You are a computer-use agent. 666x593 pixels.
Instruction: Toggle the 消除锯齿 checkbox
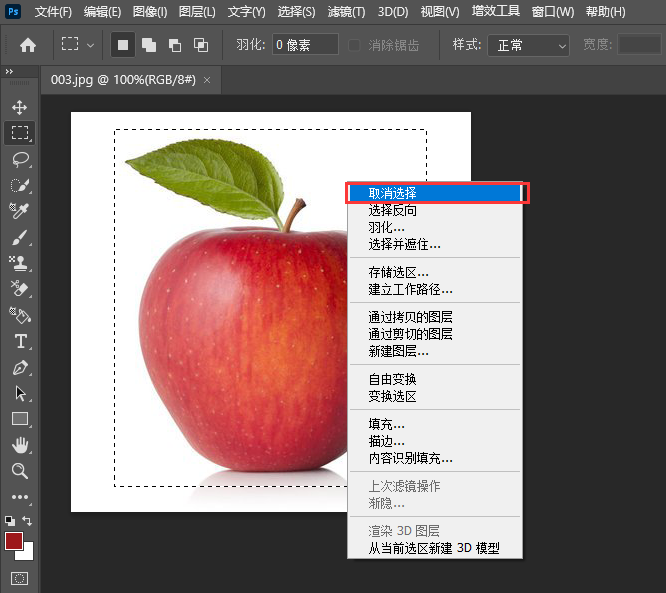pos(353,45)
